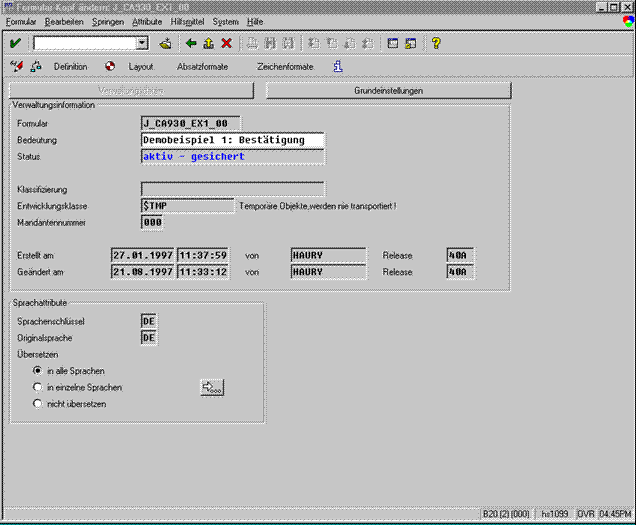Open the Springen menu
Screen dimensions: 637x527
pos(108,21)
